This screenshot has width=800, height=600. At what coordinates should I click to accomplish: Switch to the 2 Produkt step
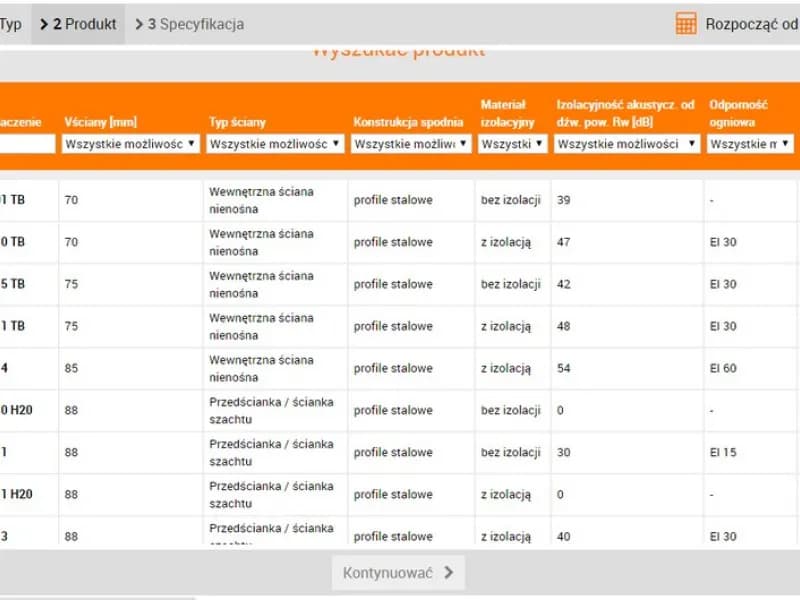pyautogui.click(x=77, y=23)
